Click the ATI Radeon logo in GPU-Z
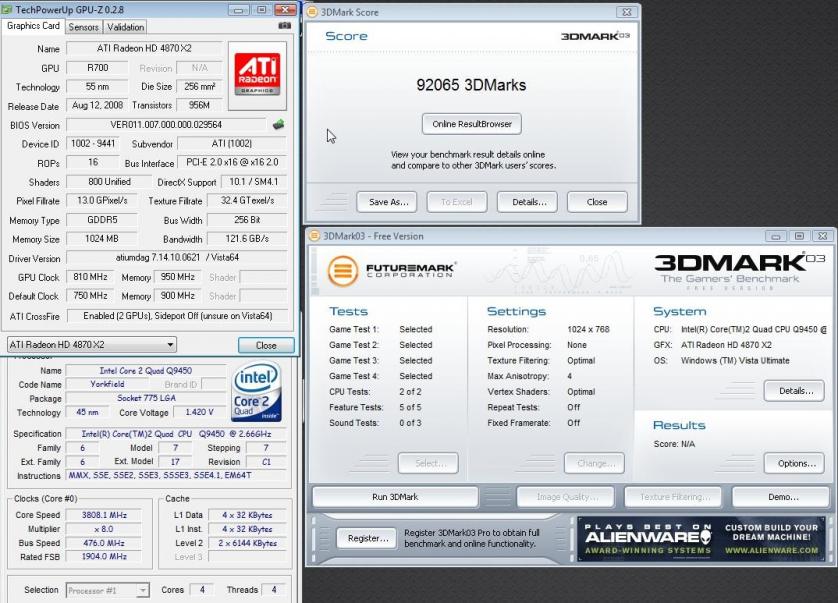The width and height of the screenshot is (838, 603). click(x=257, y=75)
